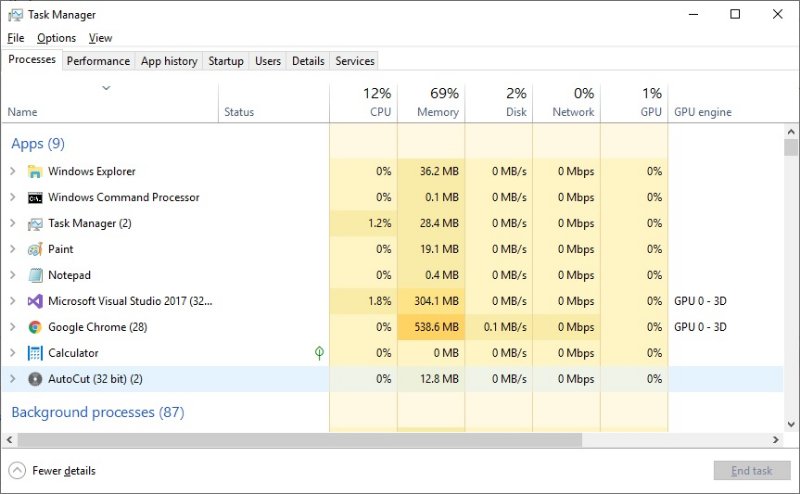Open the View menu

point(100,38)
